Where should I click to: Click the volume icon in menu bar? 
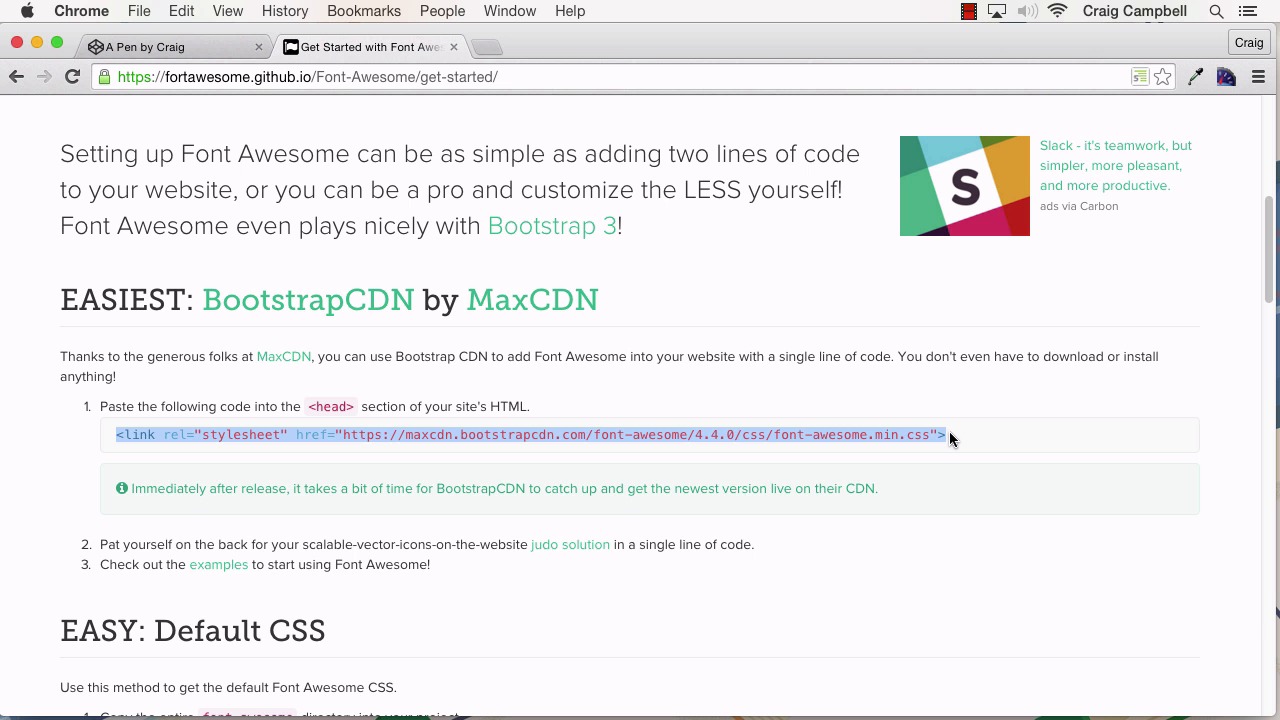tap(1027, 11)
